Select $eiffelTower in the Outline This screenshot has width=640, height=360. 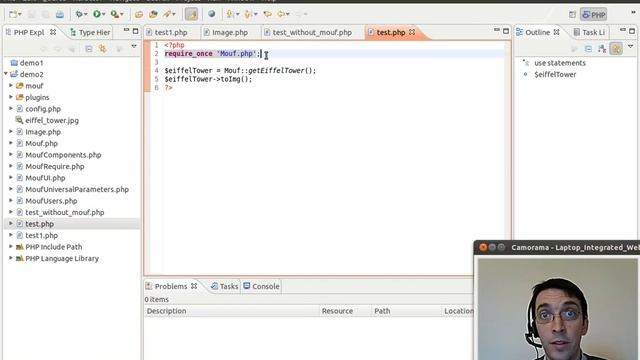click(555, 74)
